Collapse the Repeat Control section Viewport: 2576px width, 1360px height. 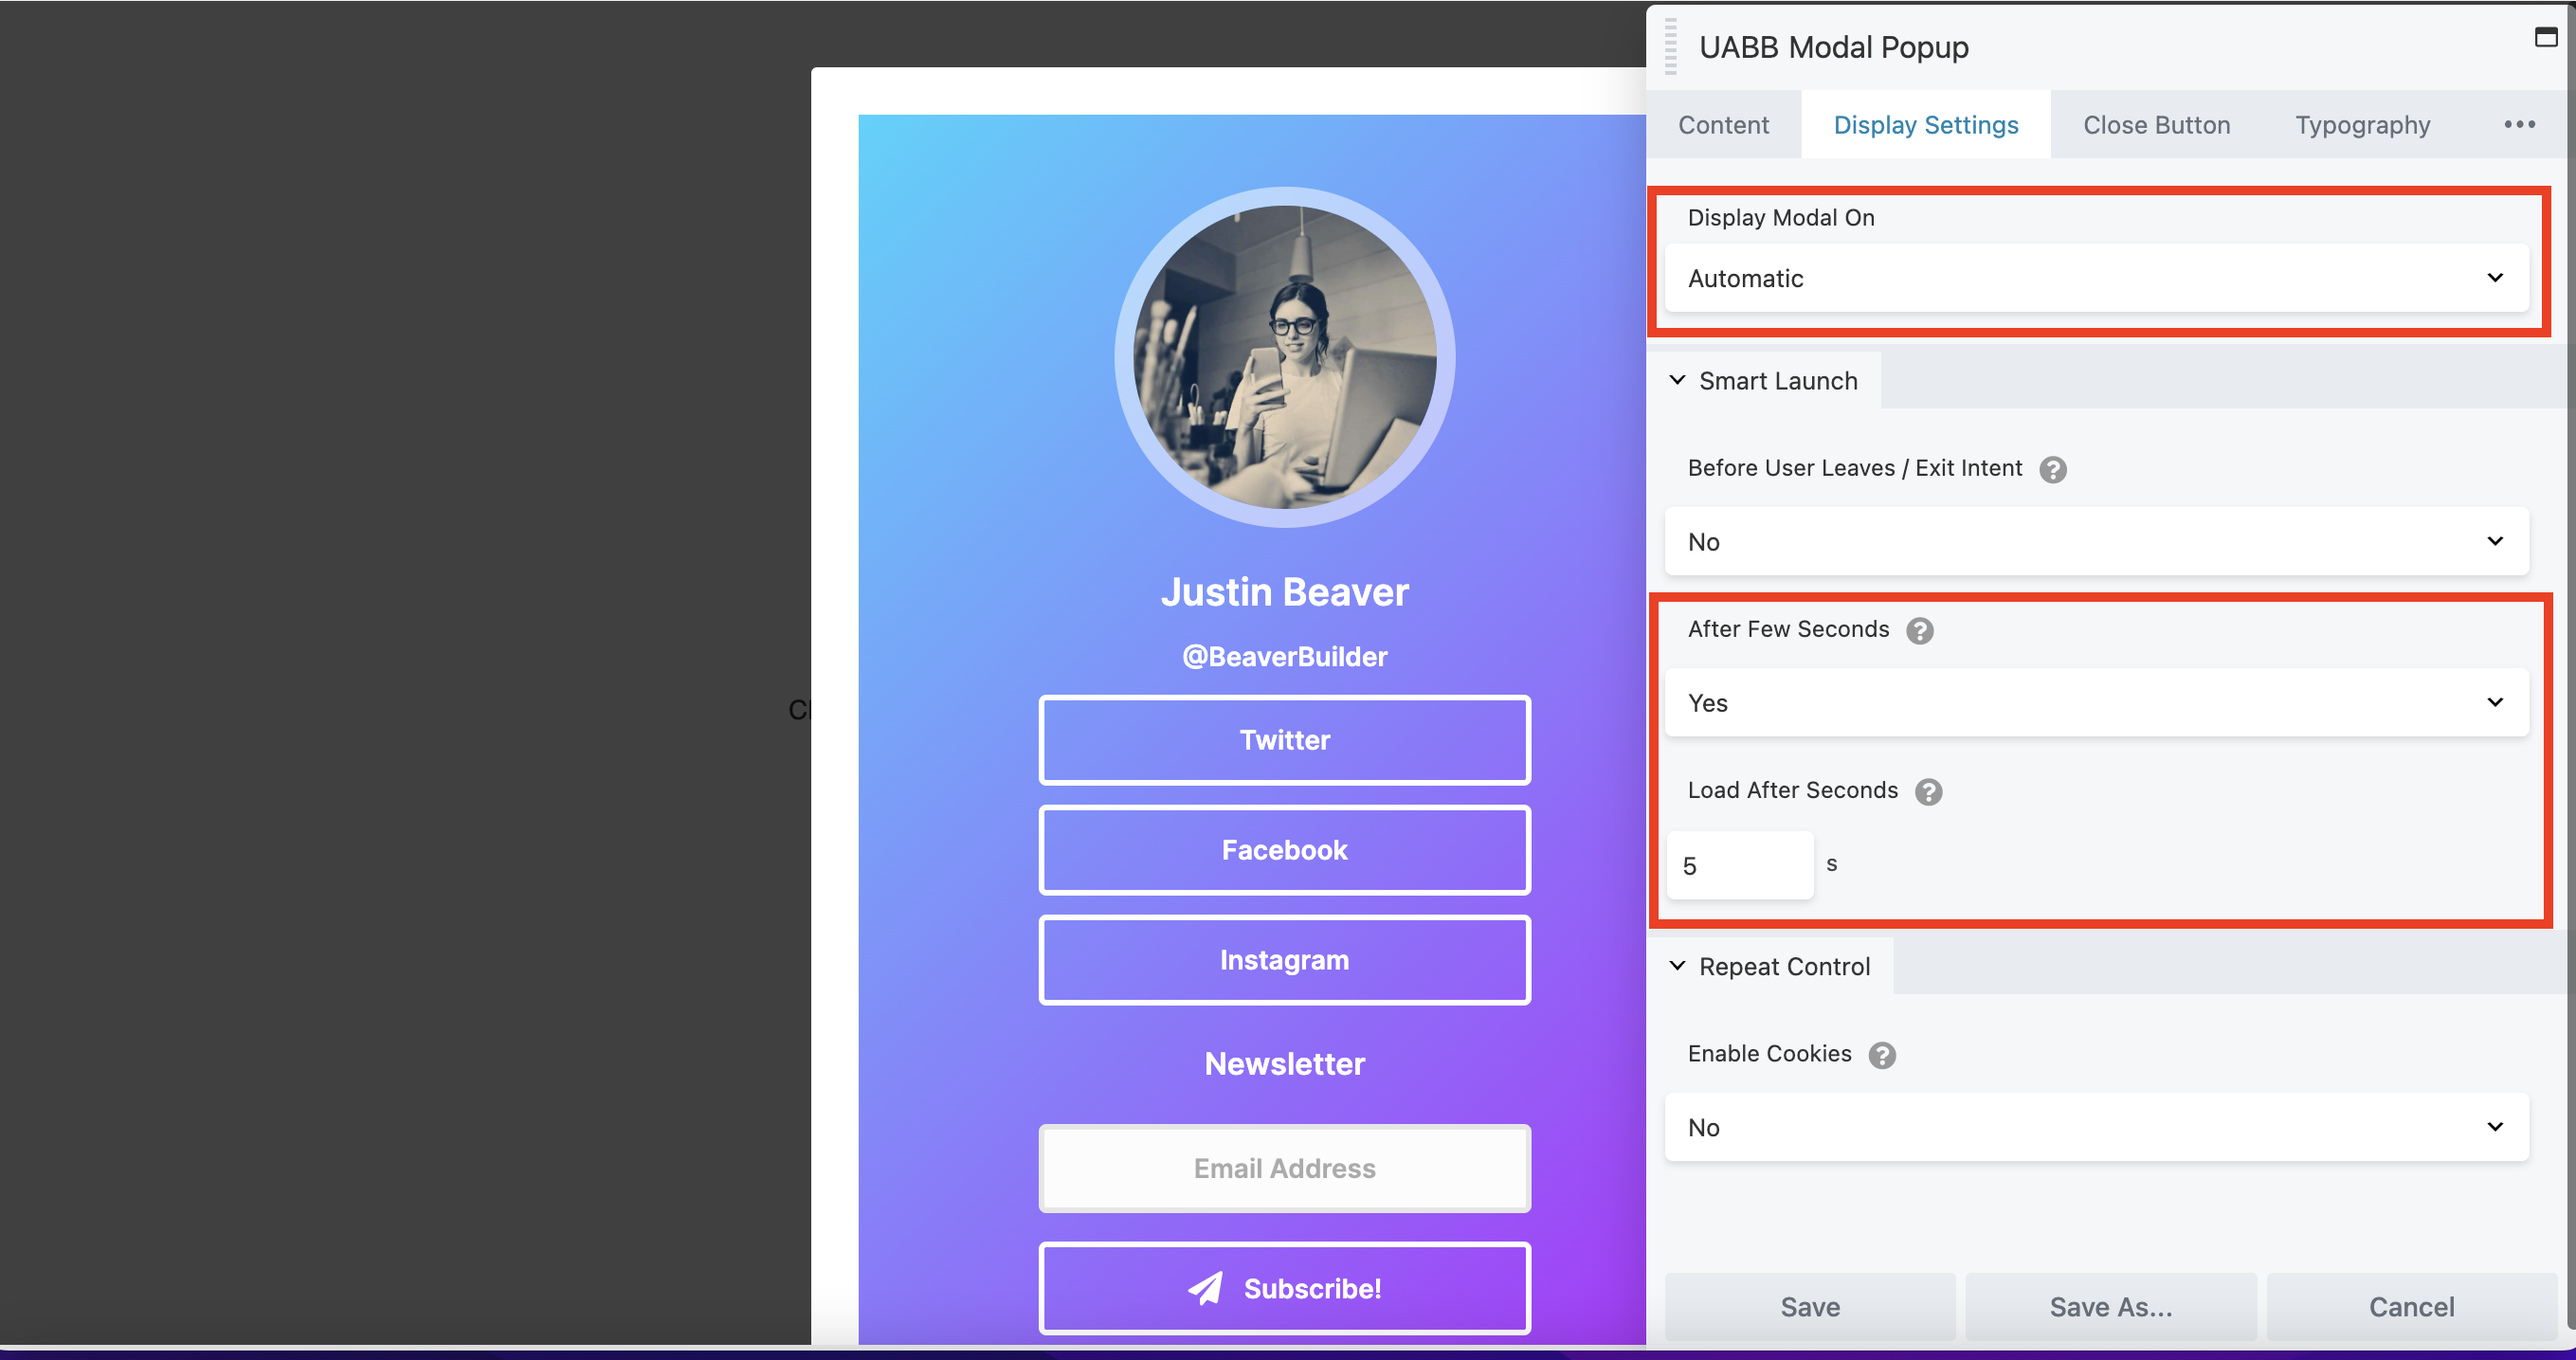[1770, 967]
